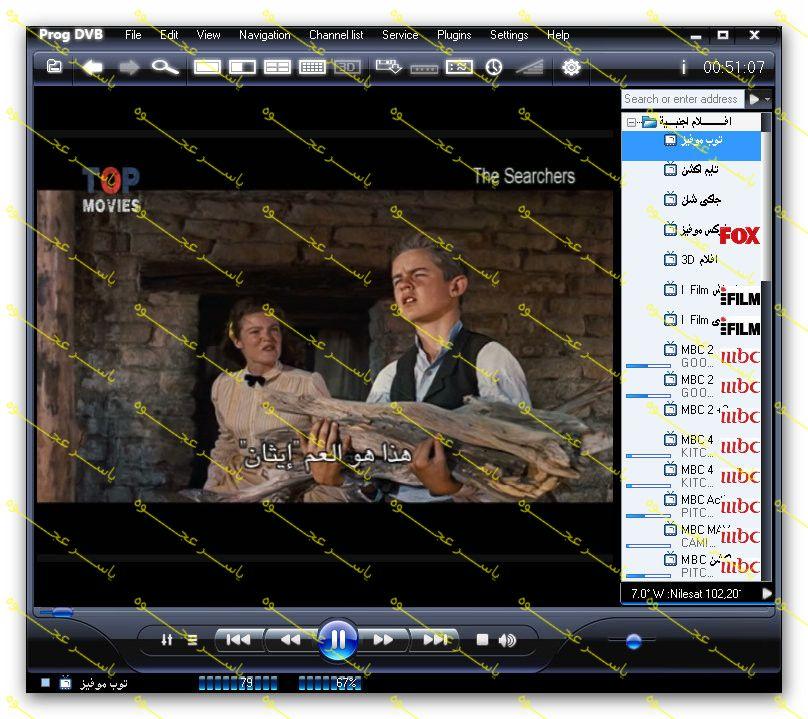Open the View menu

[208, 35]
